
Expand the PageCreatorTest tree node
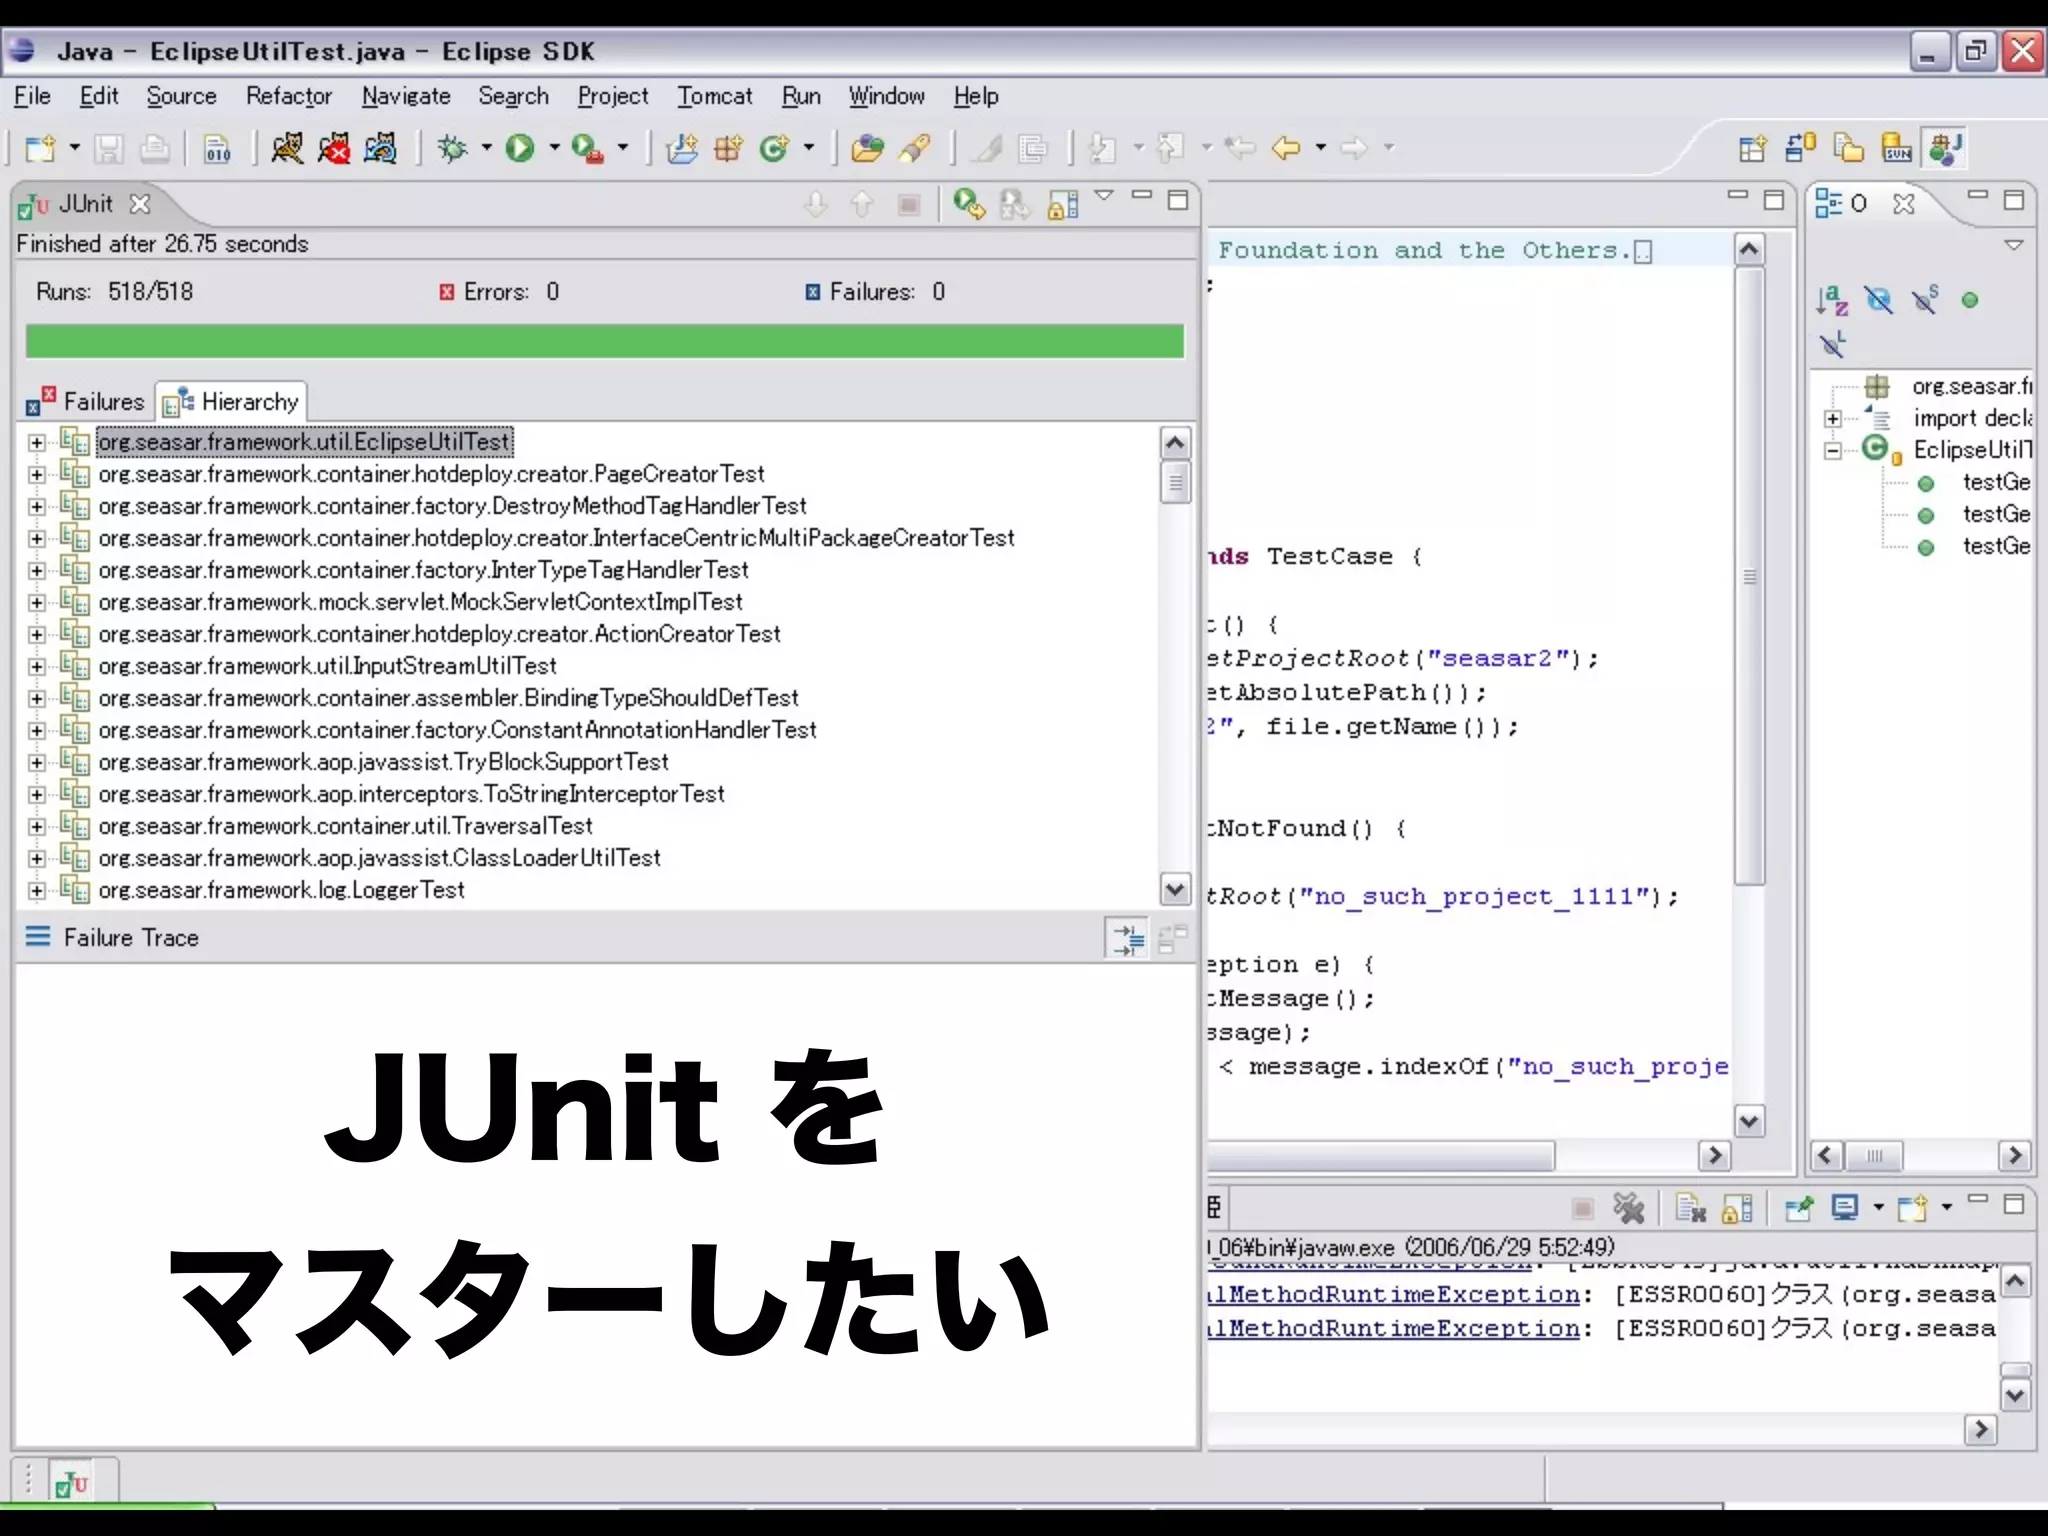point(37,474)
